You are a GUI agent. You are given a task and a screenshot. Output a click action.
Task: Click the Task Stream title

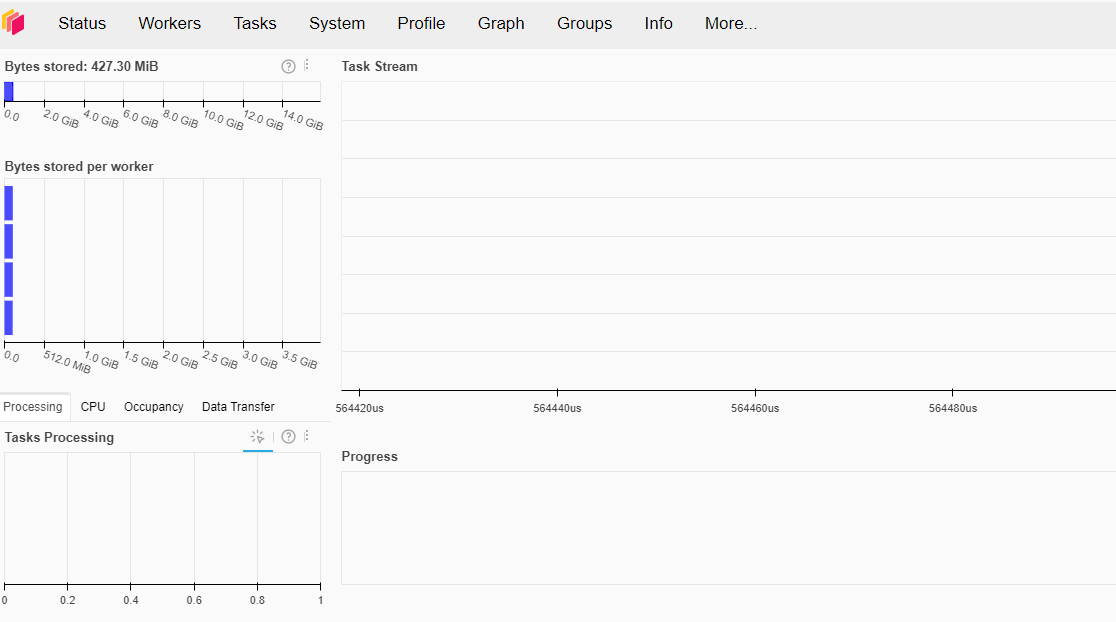[379, 66]
